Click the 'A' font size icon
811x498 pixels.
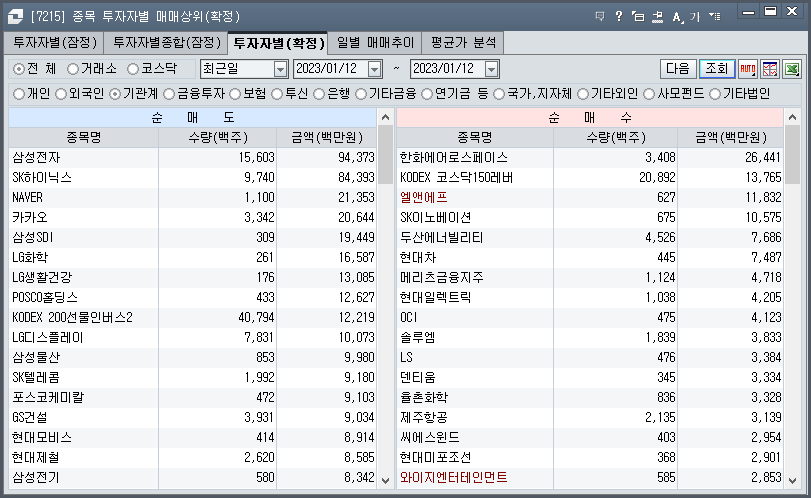coord(677,17)
